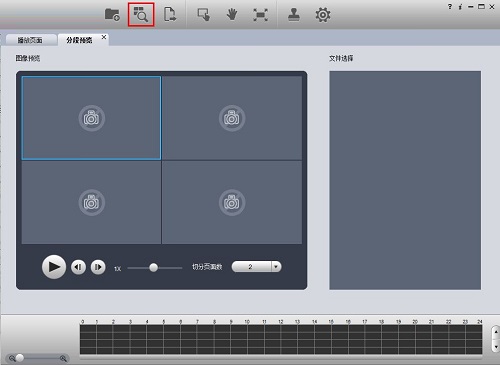The image size is (500, 365).
Task: Select the pointer selection tool icon
Action: [204, 15]
